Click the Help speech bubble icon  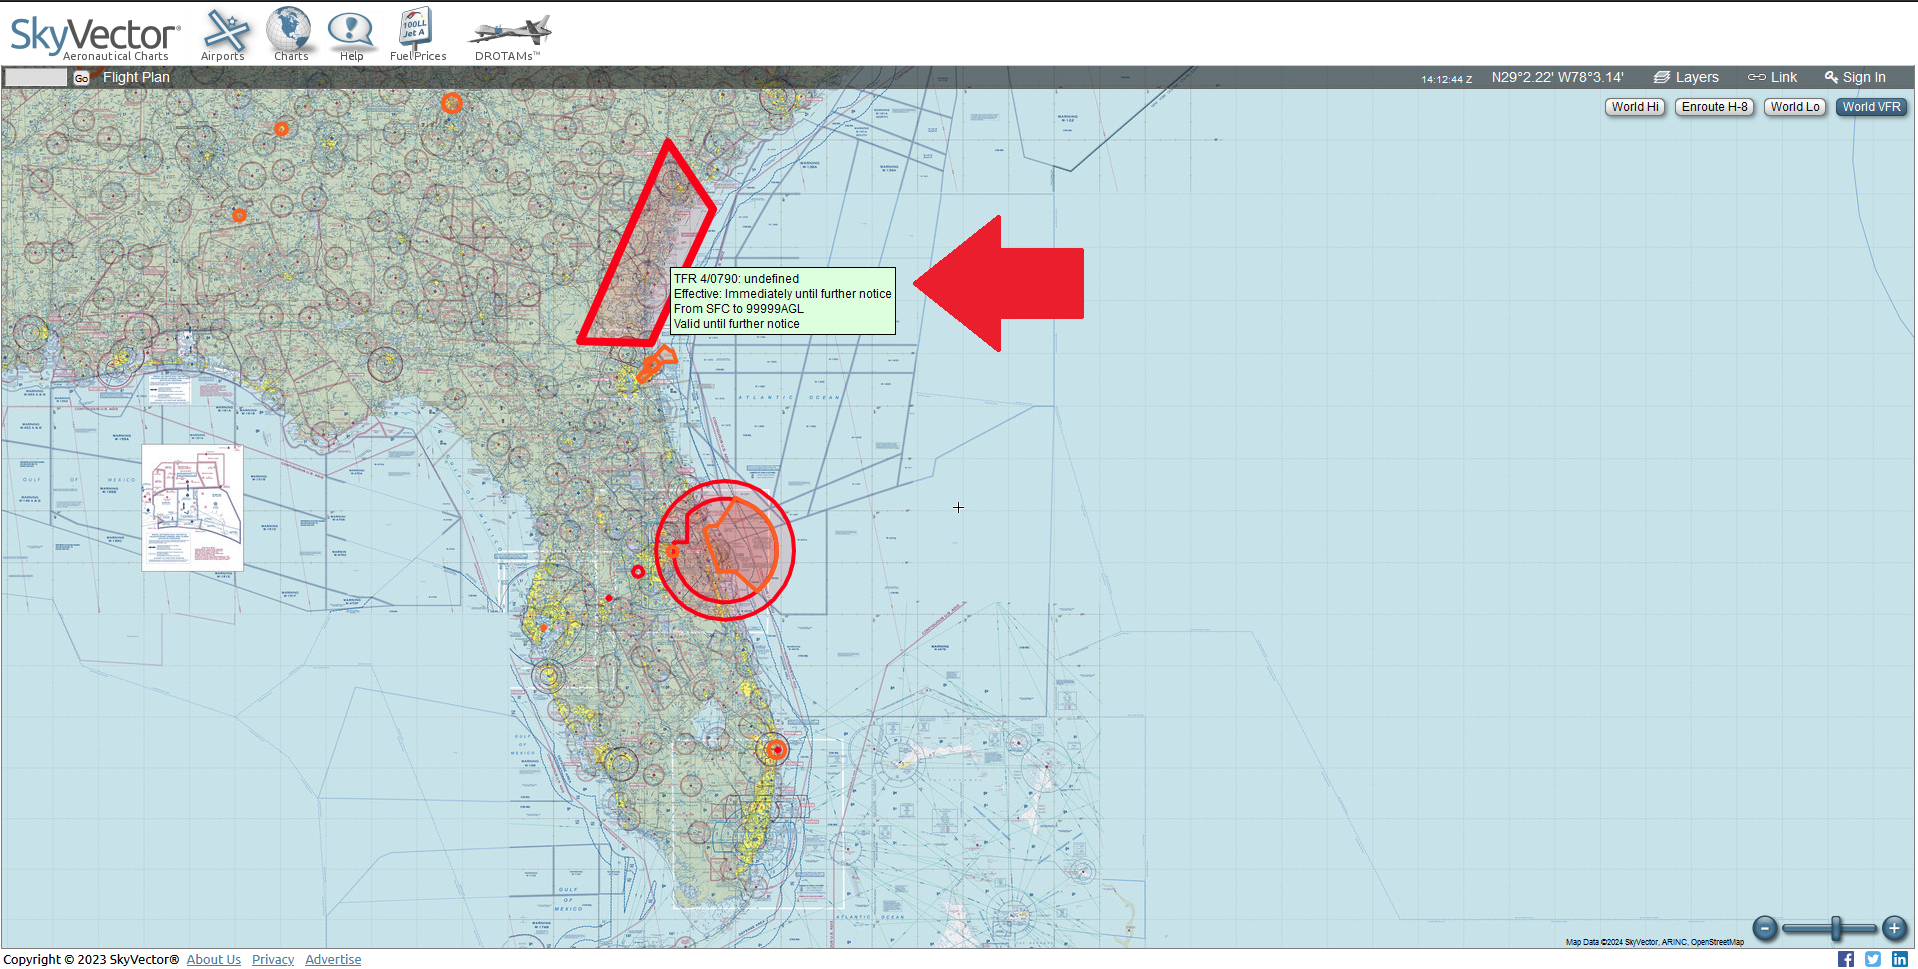coord(351,36)
